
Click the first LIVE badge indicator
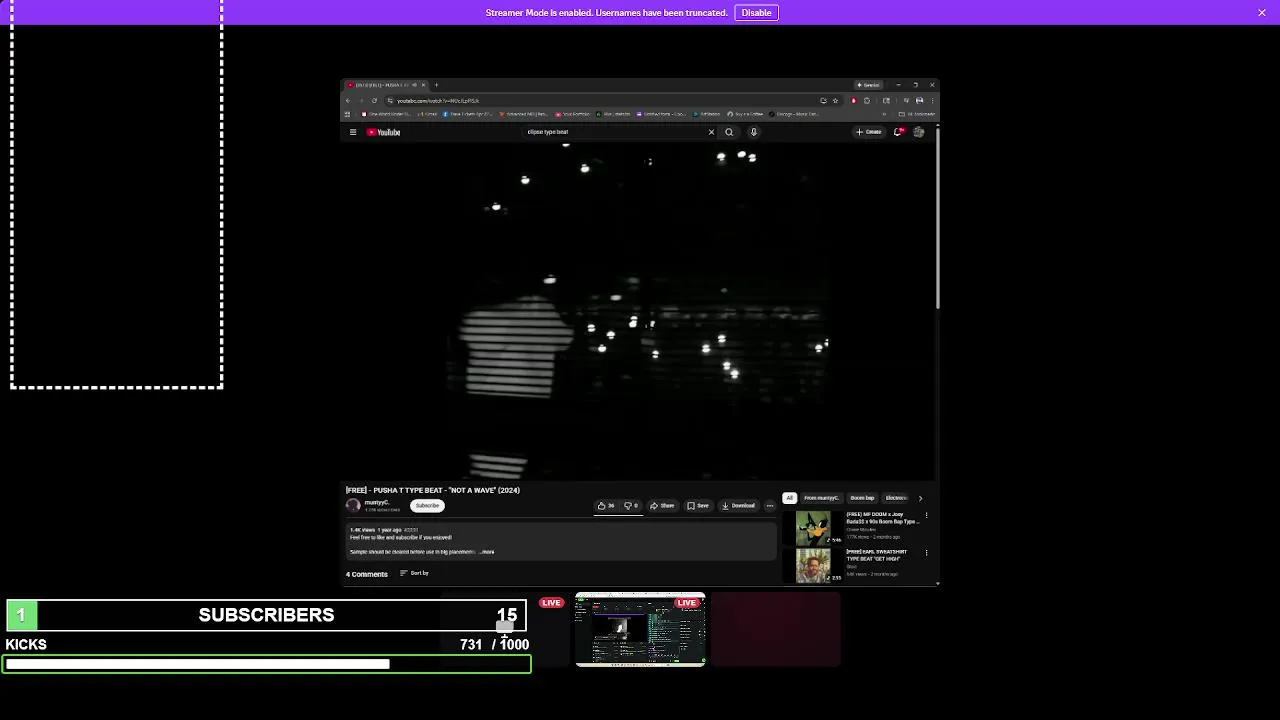551,603
